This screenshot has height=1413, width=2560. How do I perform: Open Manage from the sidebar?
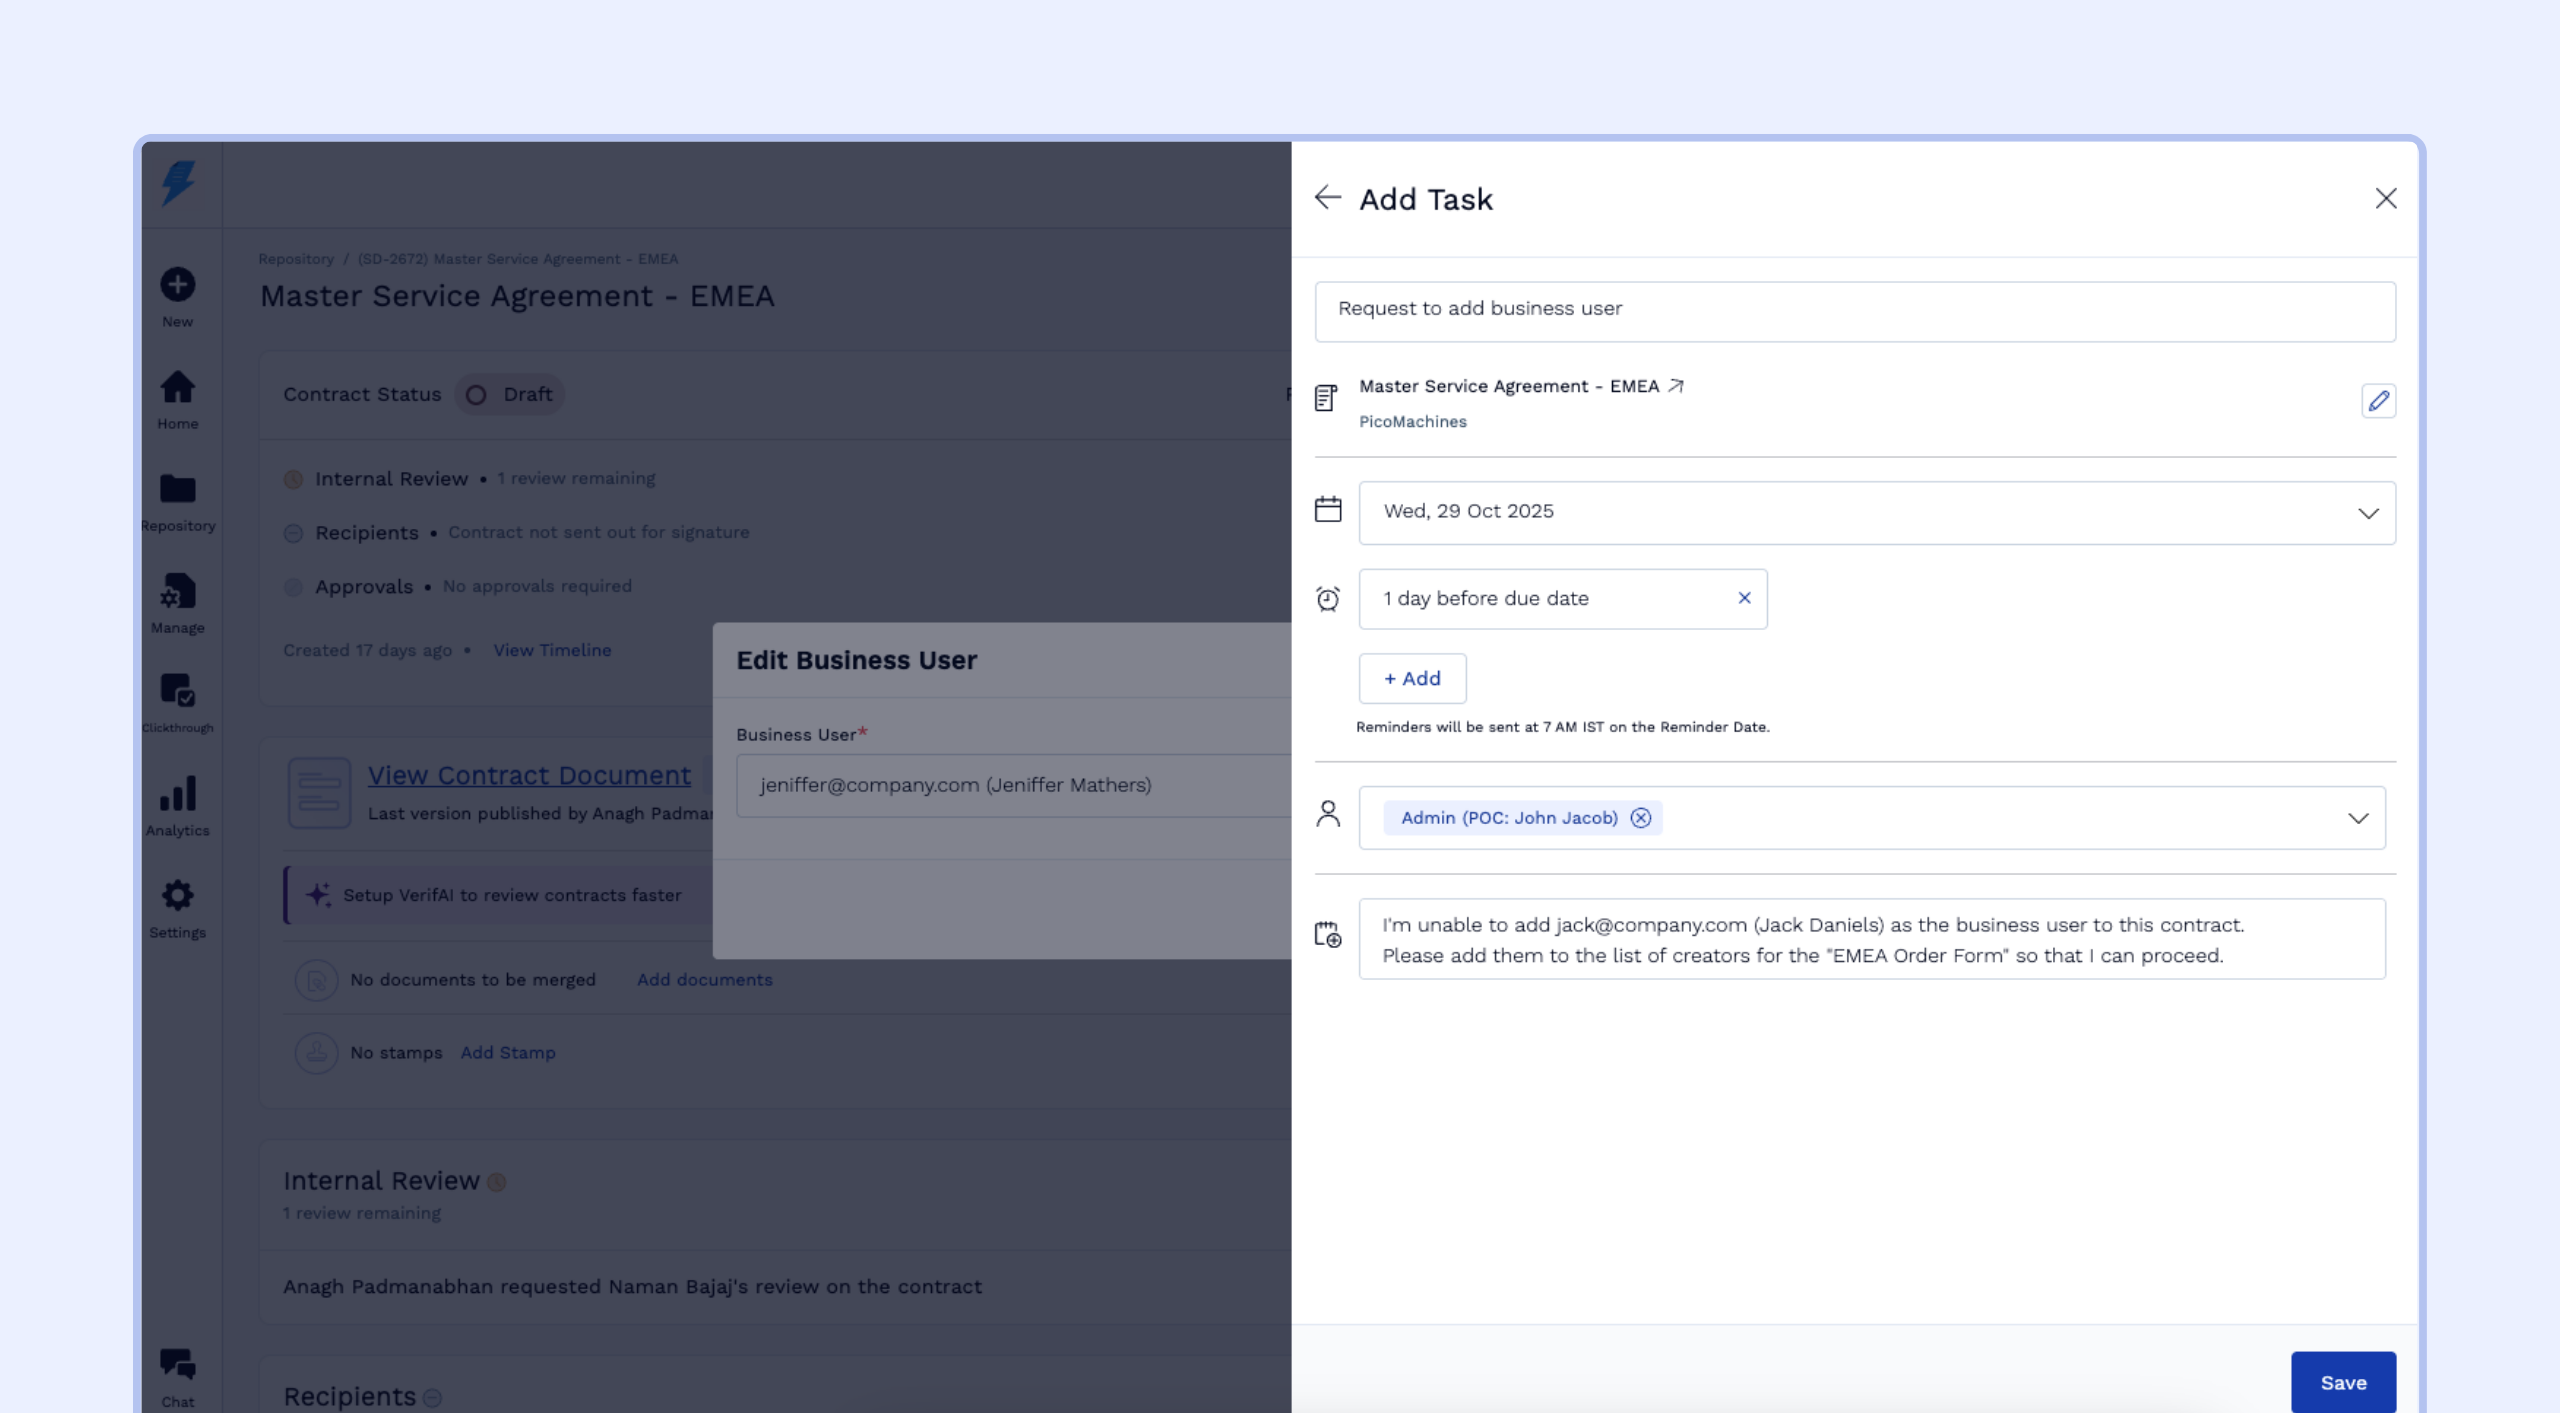click(x=178, y=602)
